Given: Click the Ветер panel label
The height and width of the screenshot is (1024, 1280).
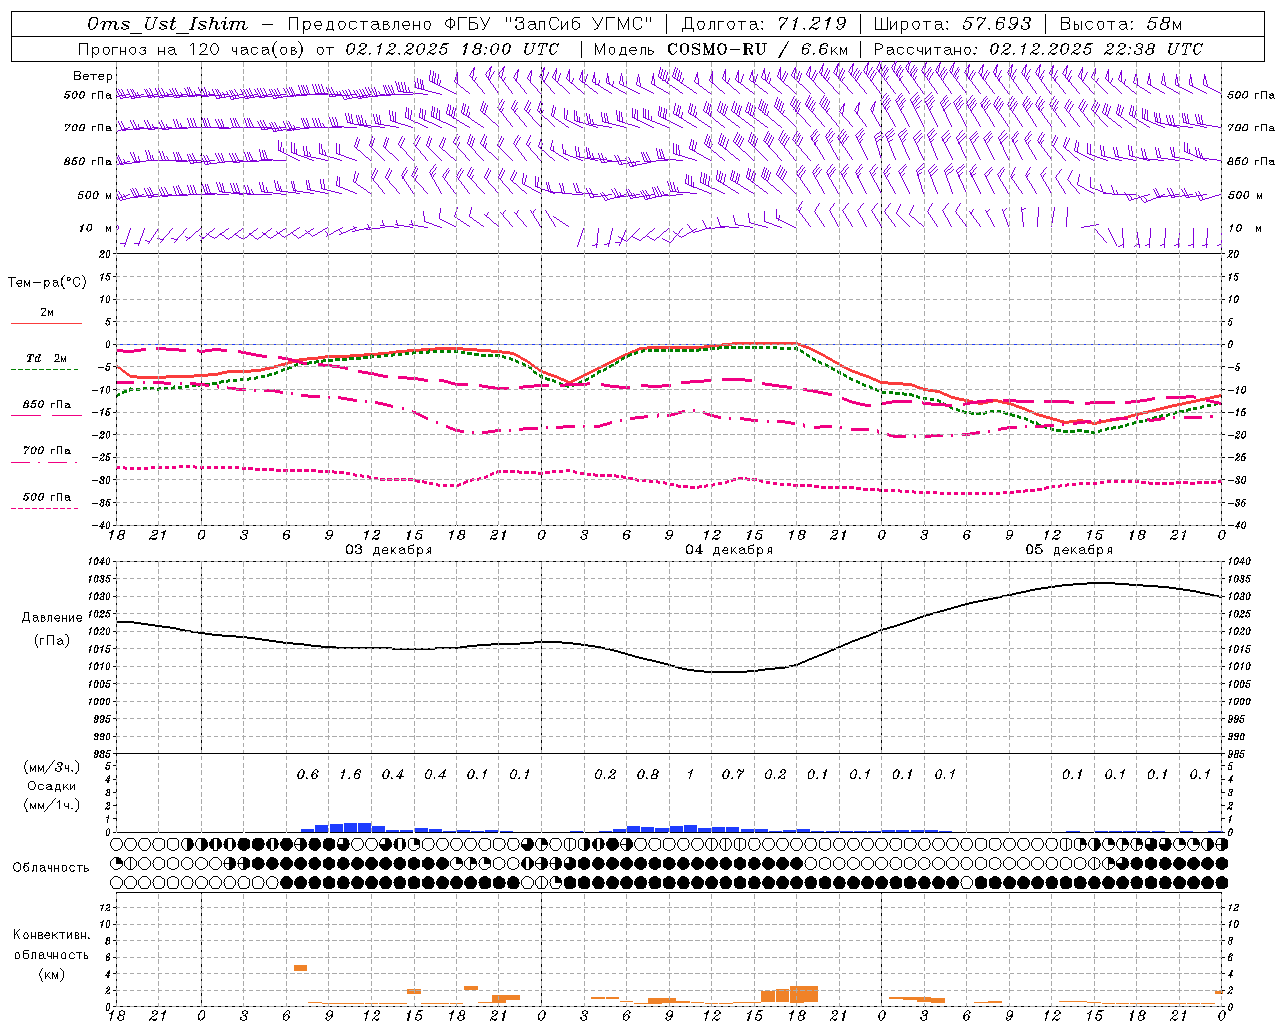Looking at the screenshot, I should (x=93, y=76).
